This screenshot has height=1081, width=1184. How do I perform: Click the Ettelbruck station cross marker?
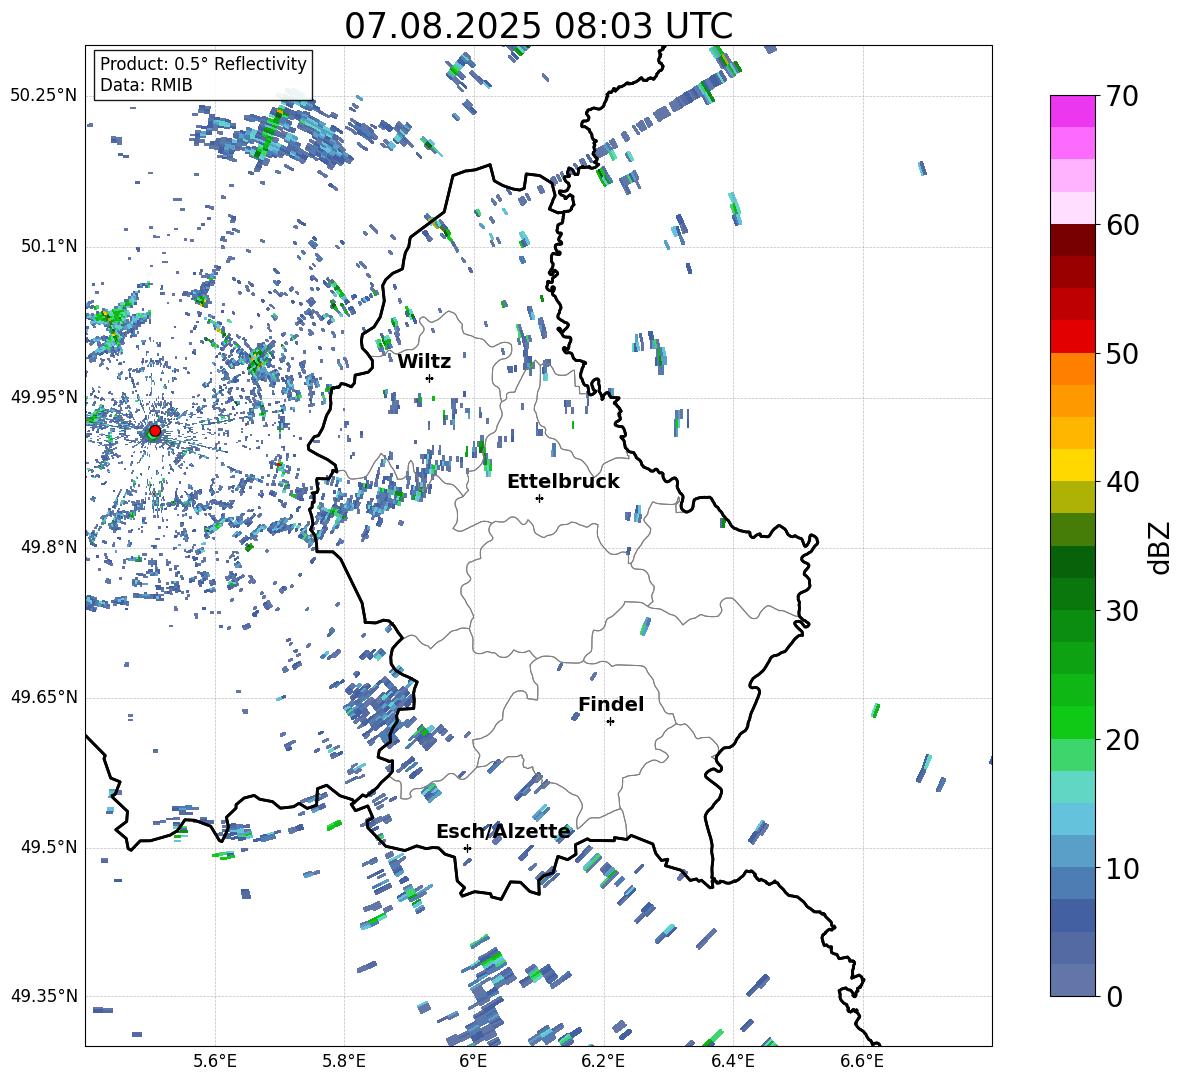click(x=539, y=498)
